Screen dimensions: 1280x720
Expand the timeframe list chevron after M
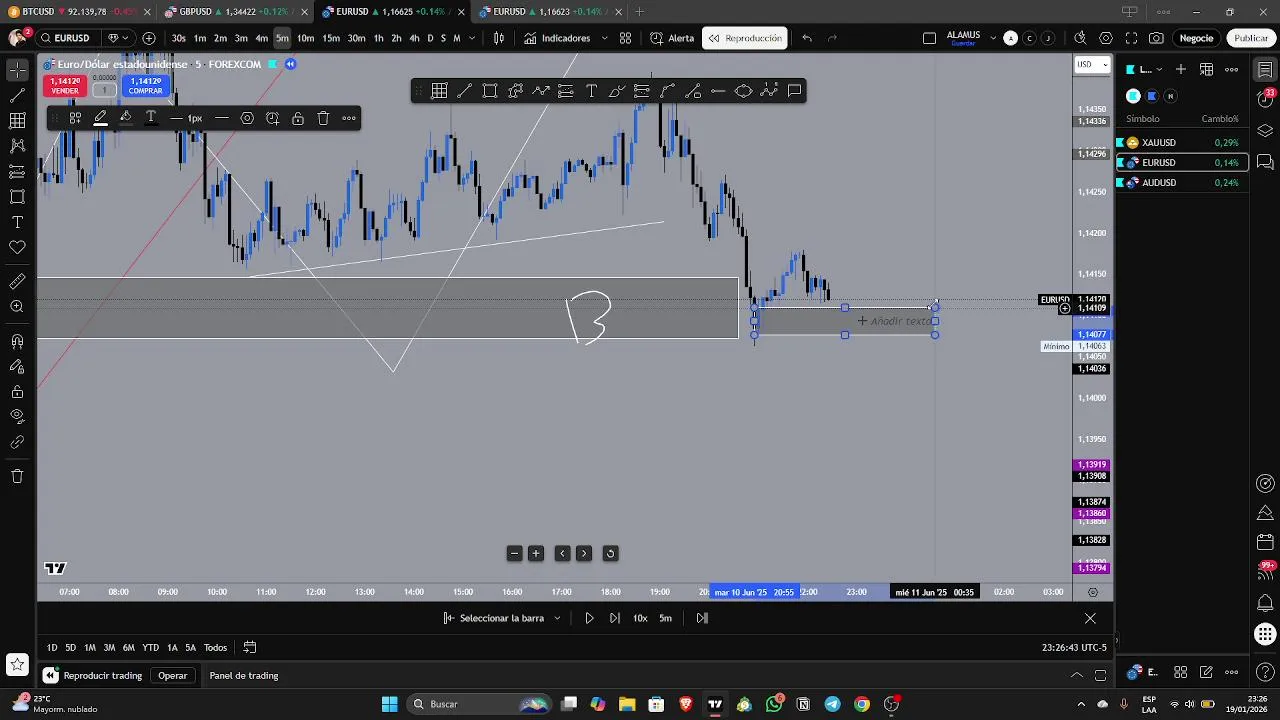click(x=472, y=38)
